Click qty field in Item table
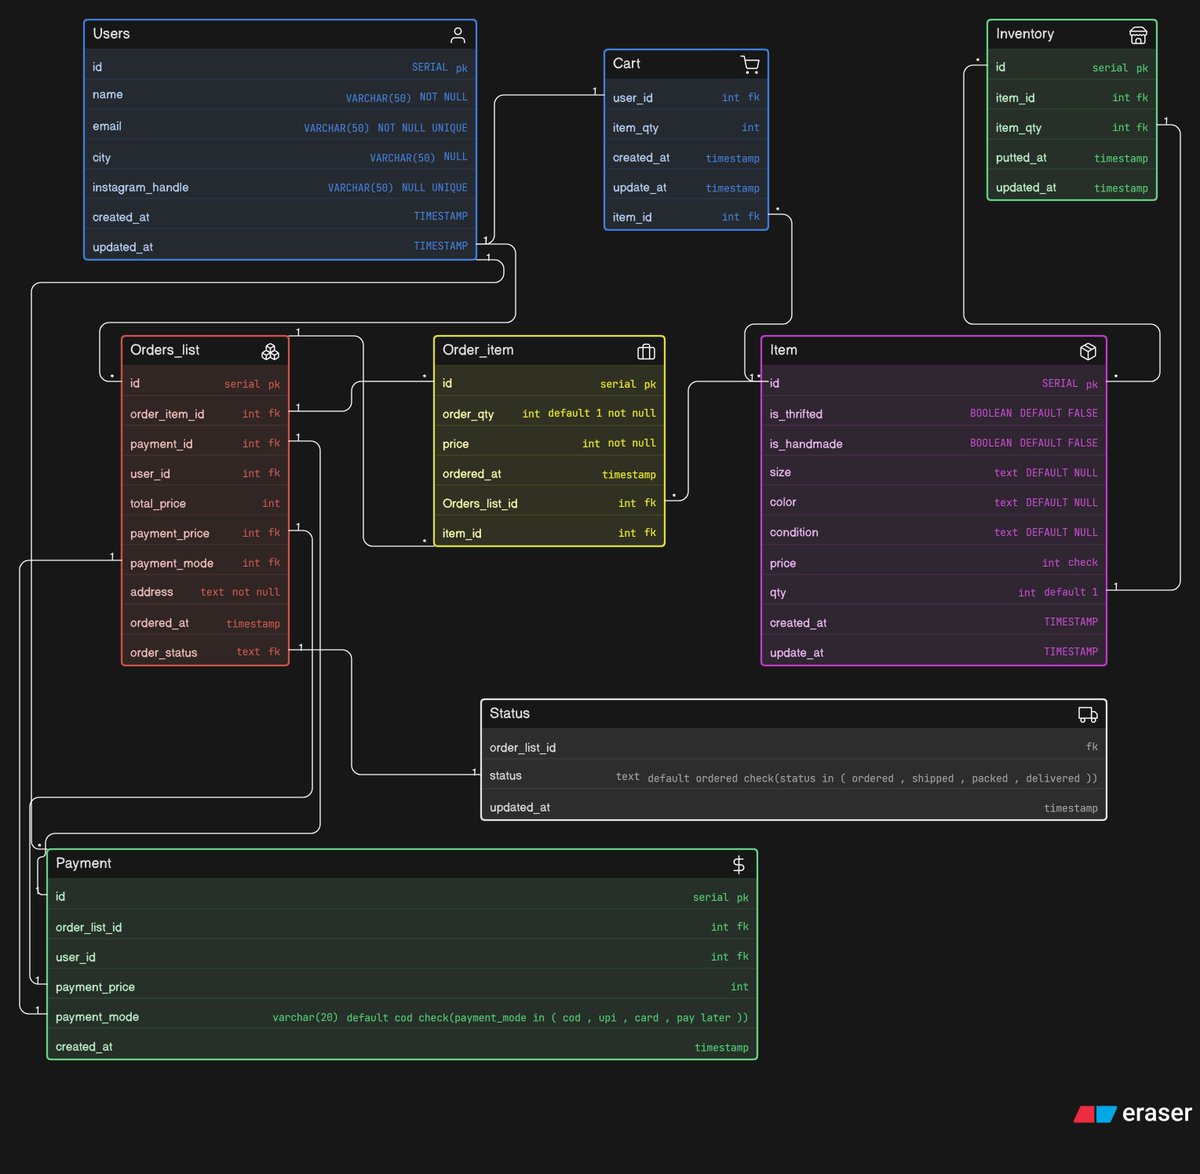 tap(934, 592)
